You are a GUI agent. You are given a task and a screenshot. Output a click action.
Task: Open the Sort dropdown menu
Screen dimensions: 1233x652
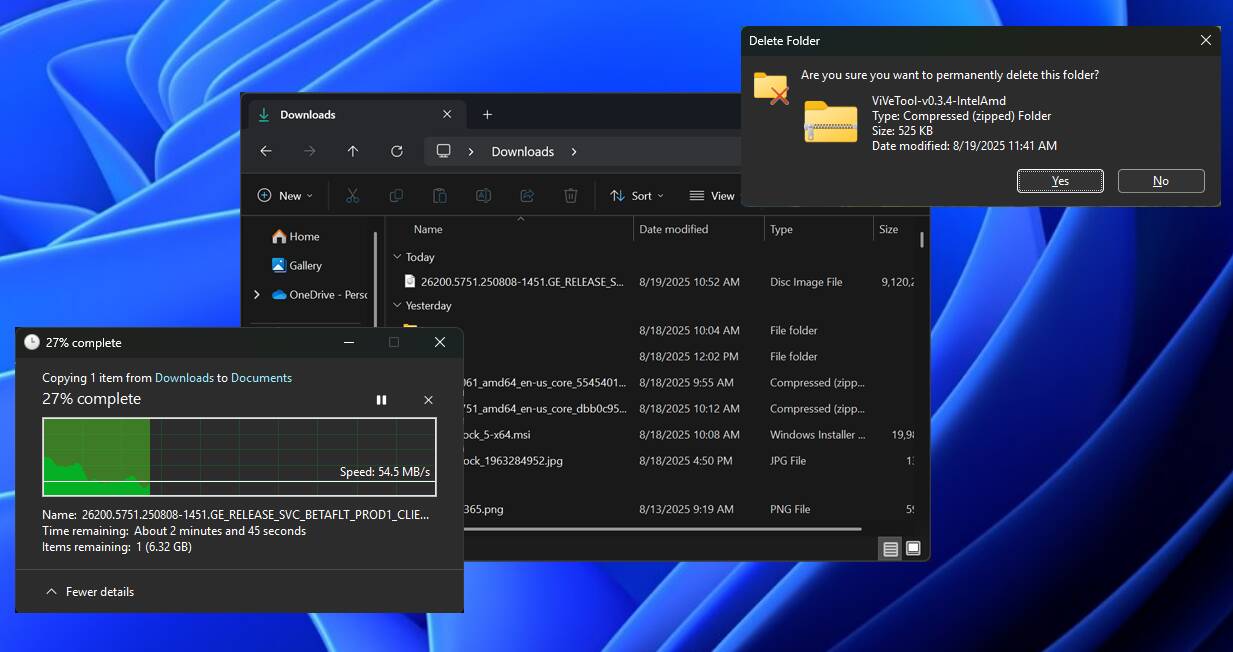pos(636,195)
